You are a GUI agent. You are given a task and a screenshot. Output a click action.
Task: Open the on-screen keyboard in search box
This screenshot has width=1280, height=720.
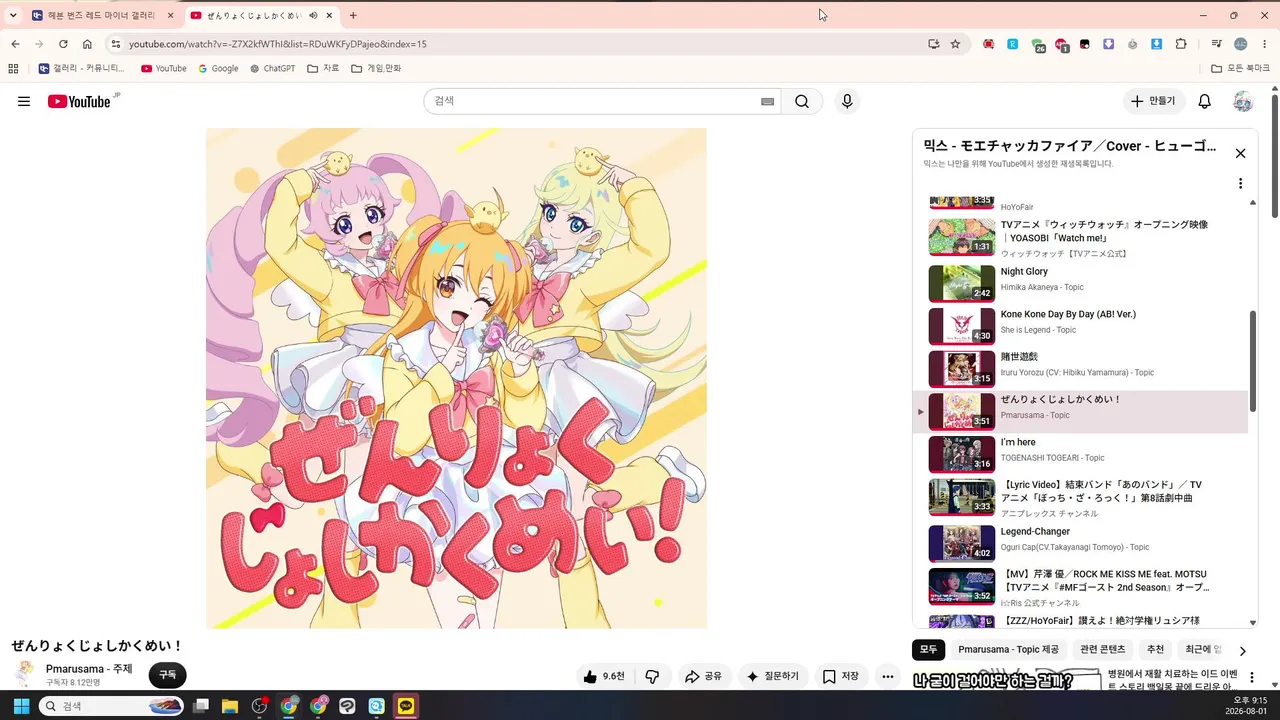click(x=767, y=101)
